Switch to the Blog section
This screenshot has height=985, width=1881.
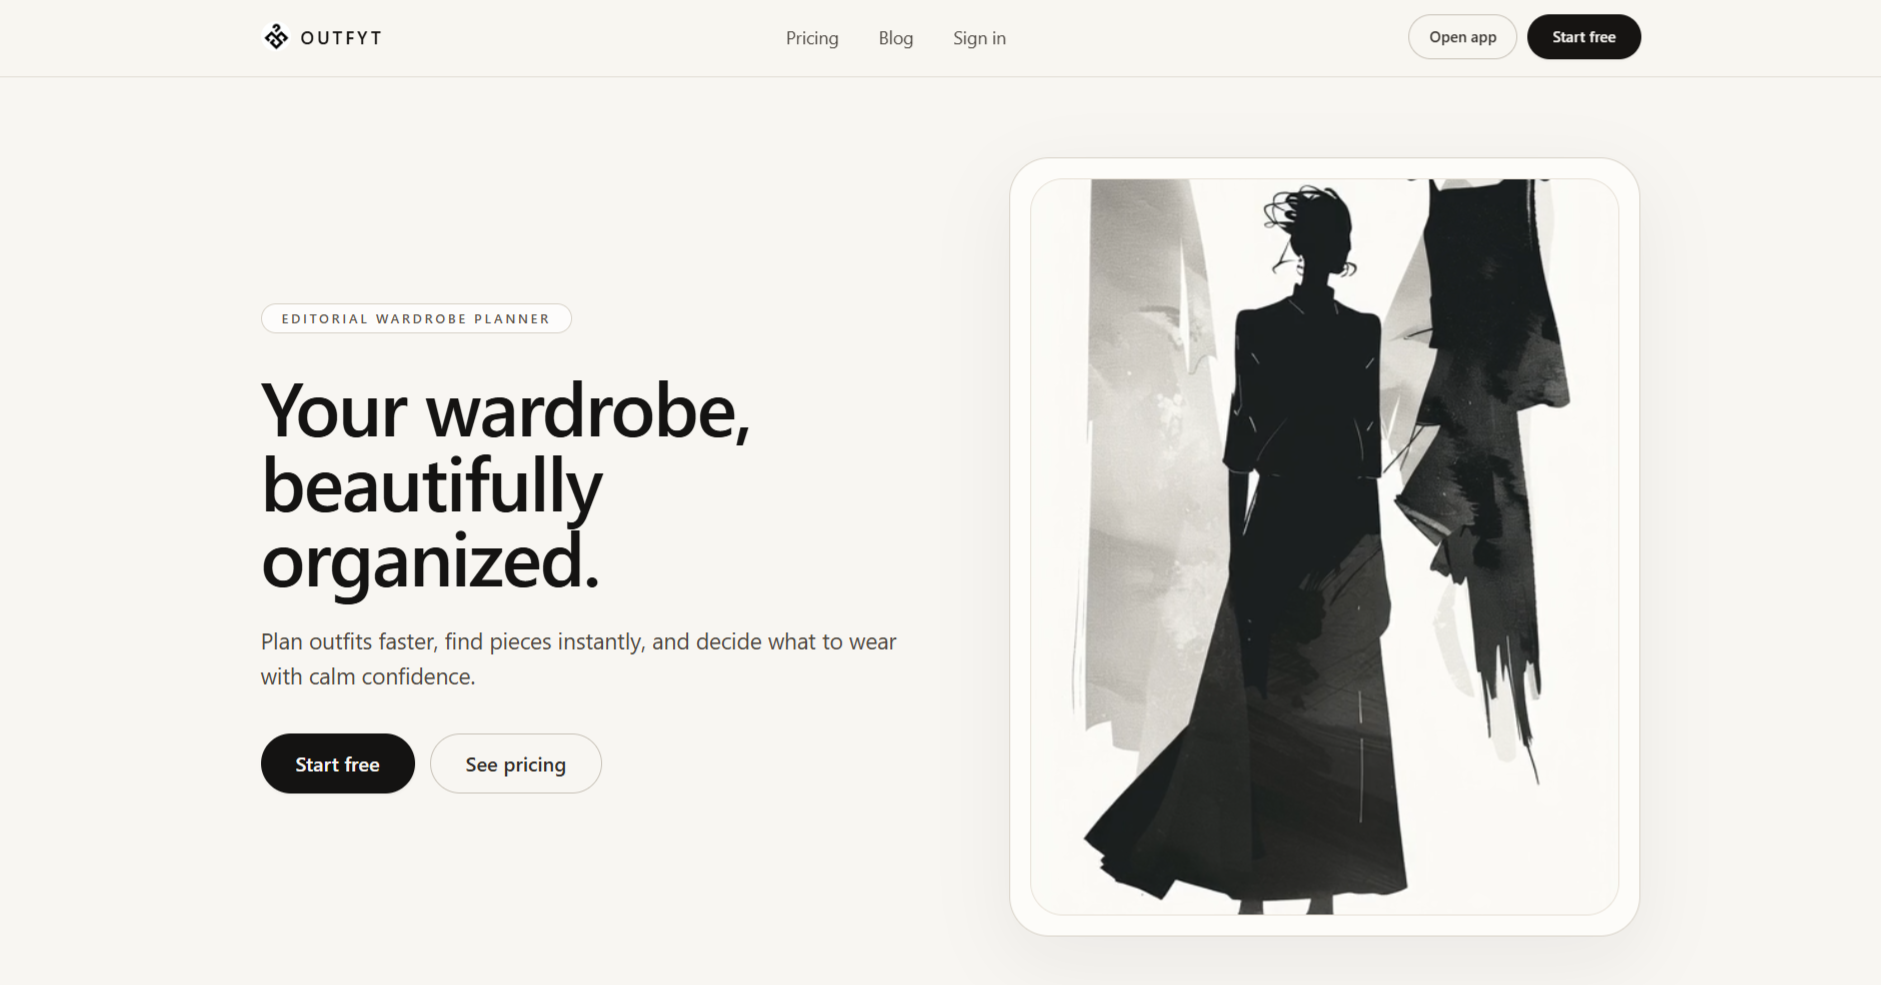point(895,37)
